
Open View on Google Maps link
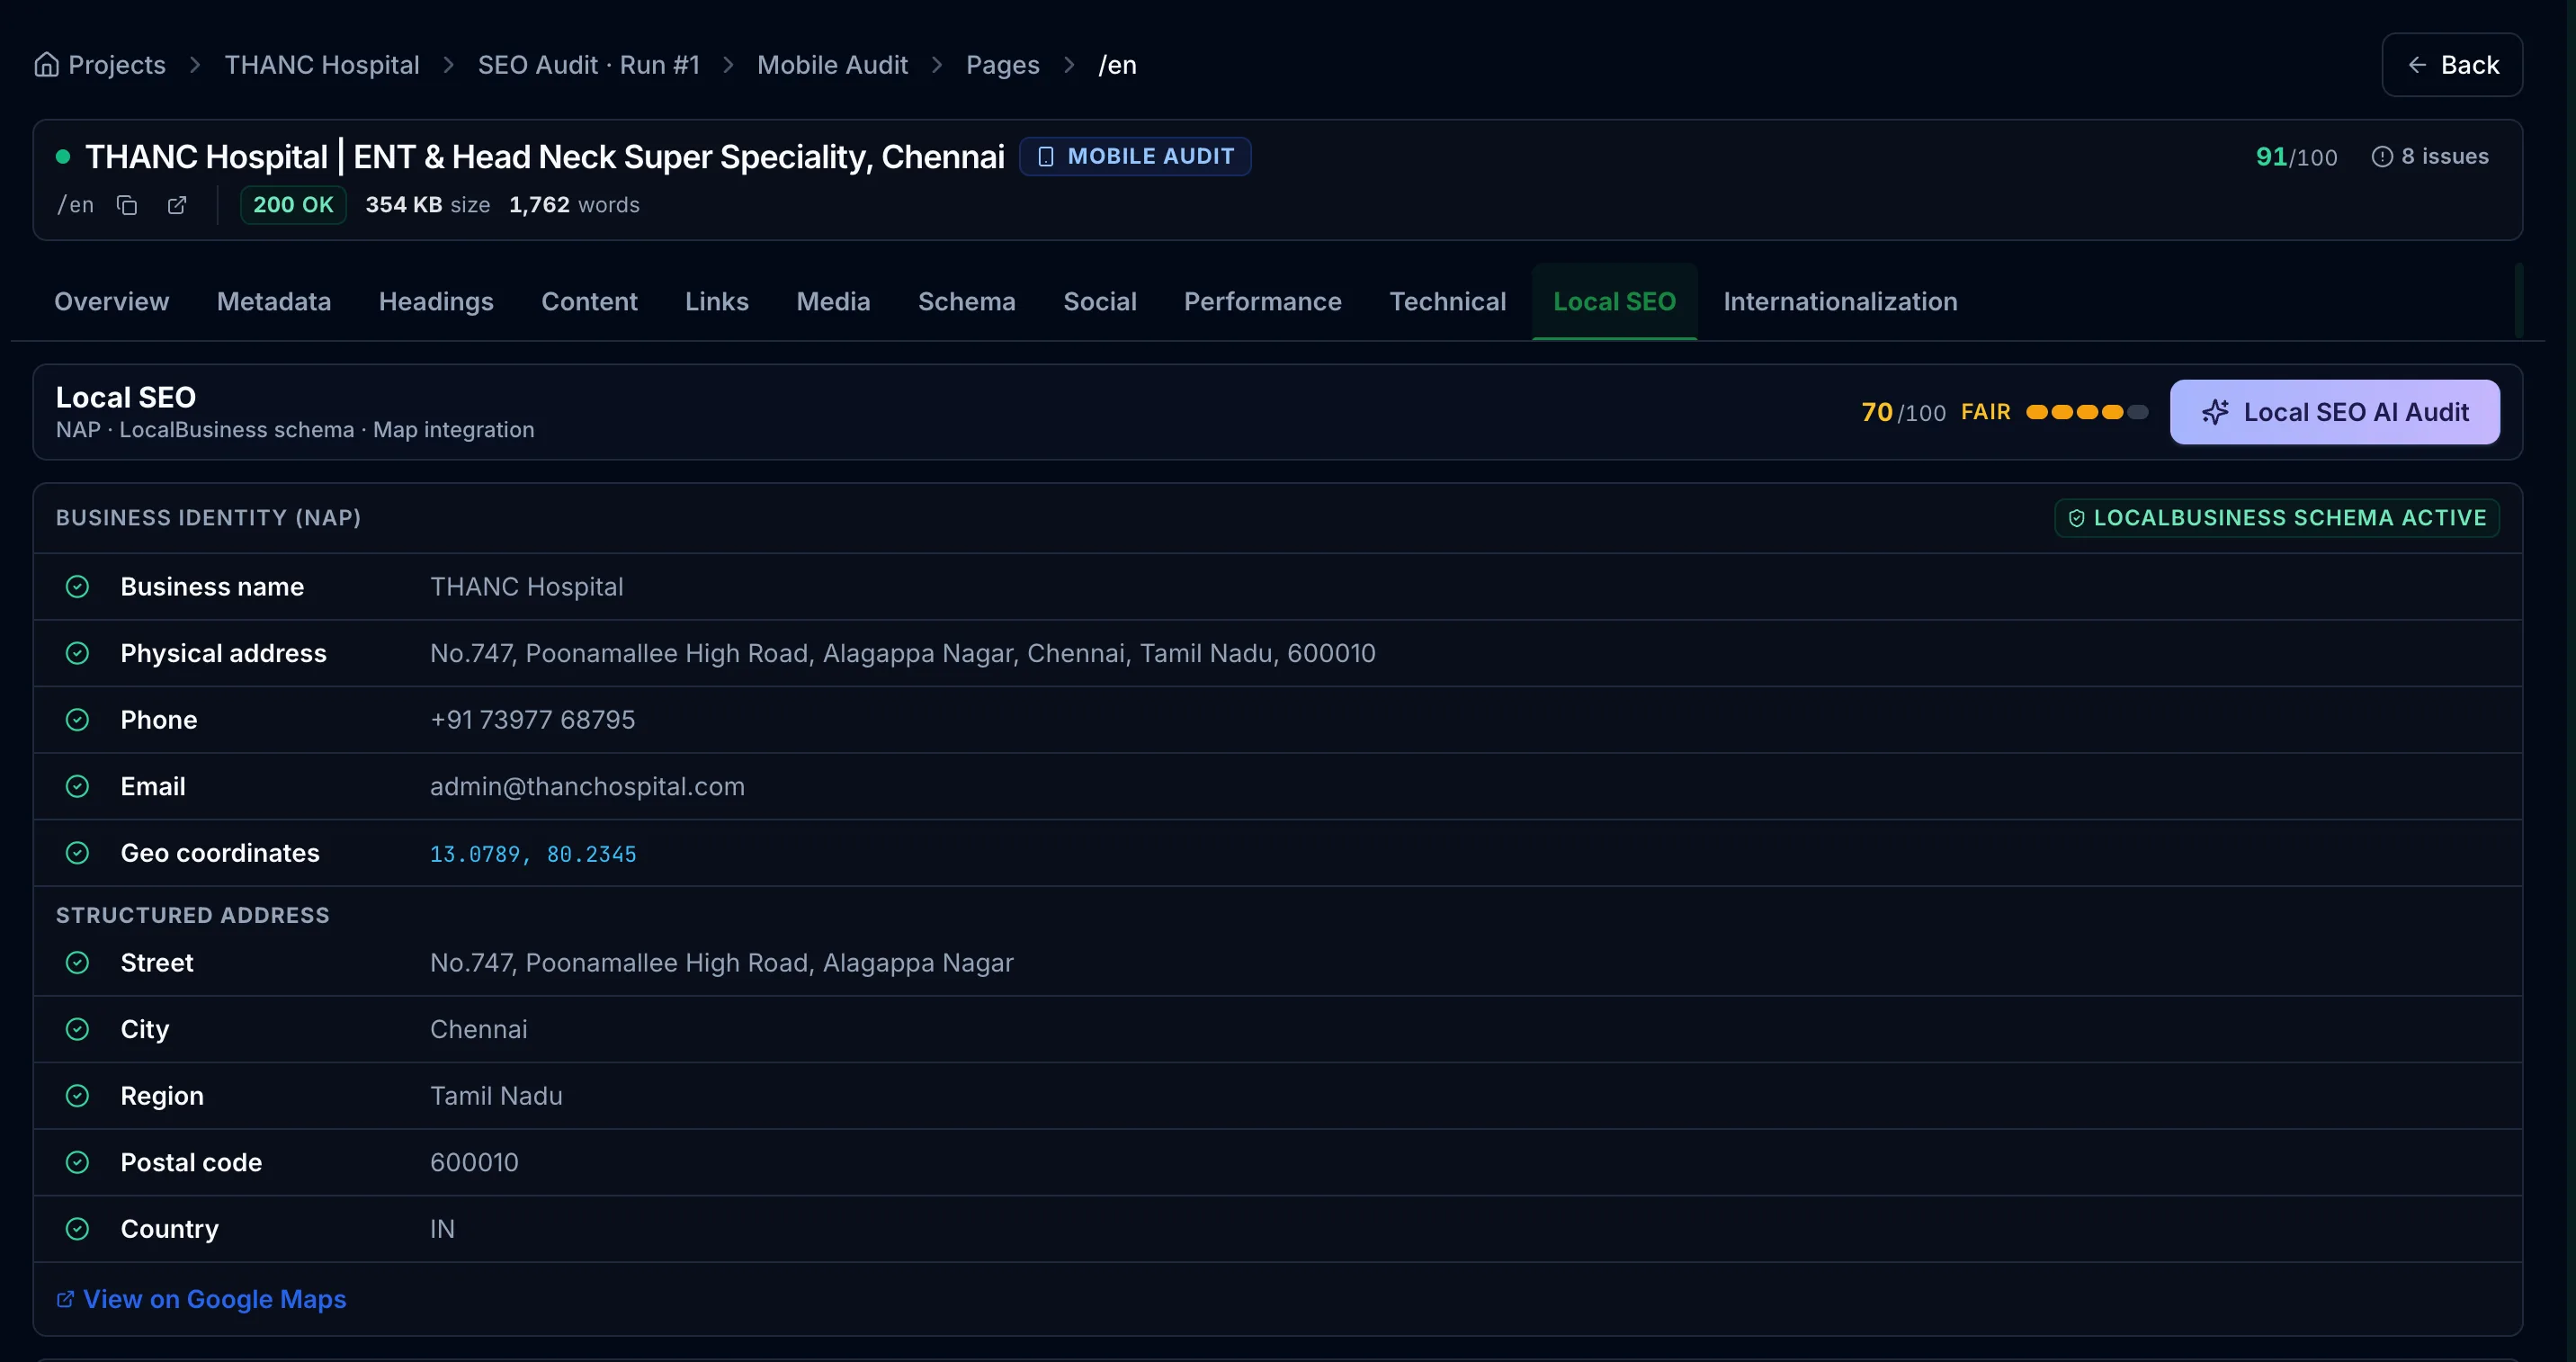coord(201,1299)
